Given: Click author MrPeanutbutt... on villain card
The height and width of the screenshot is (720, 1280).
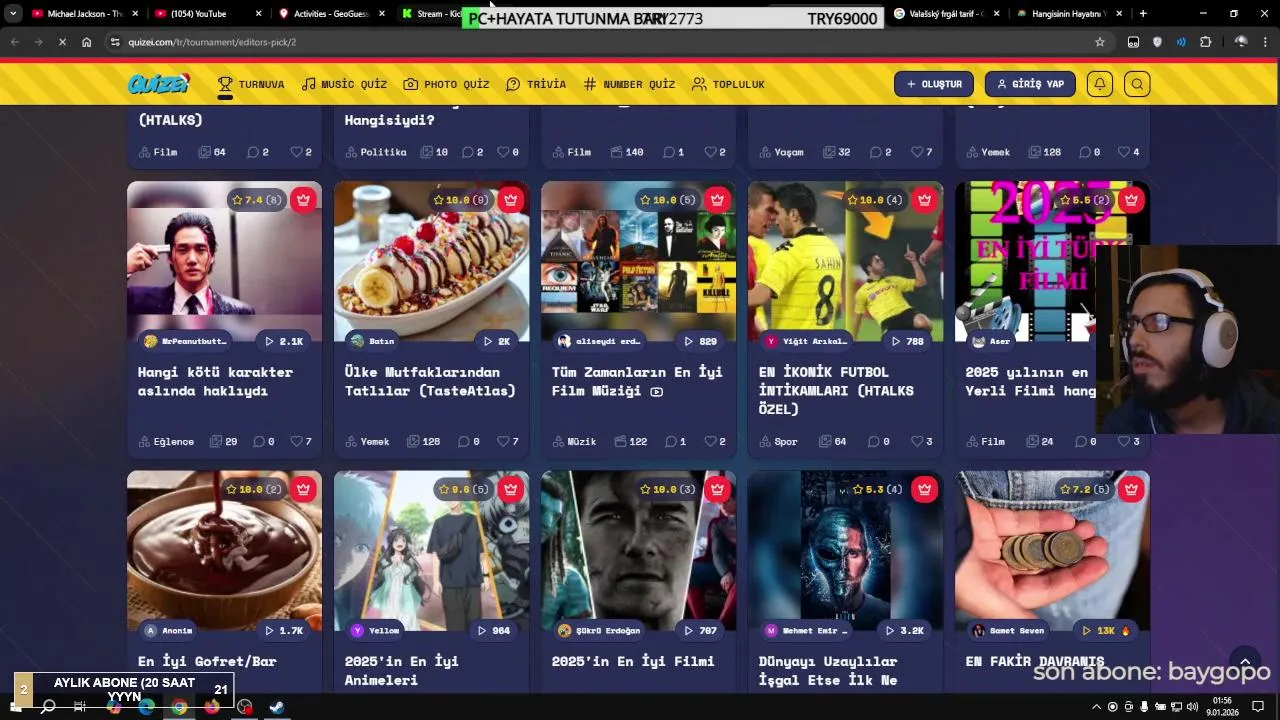Looking at the screenshot, I should [185, 341].
